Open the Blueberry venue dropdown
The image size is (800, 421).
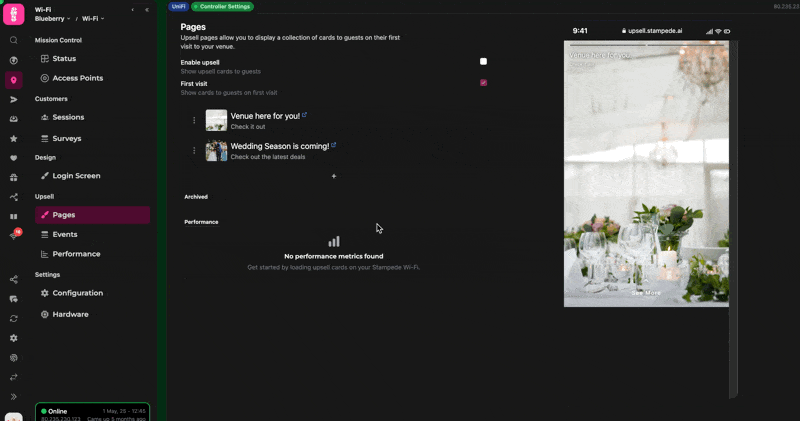53,19
